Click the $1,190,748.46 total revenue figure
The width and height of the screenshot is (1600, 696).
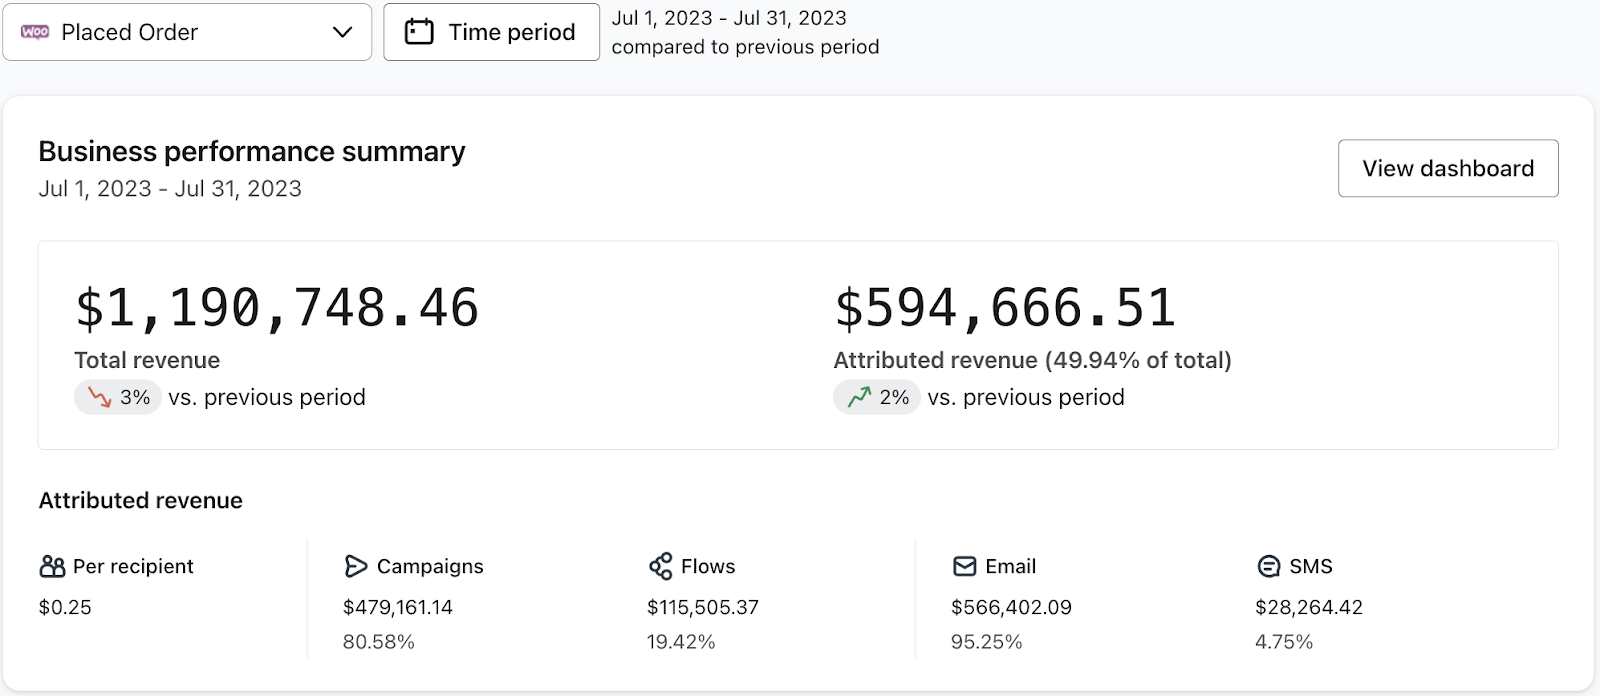click(277, 308)
